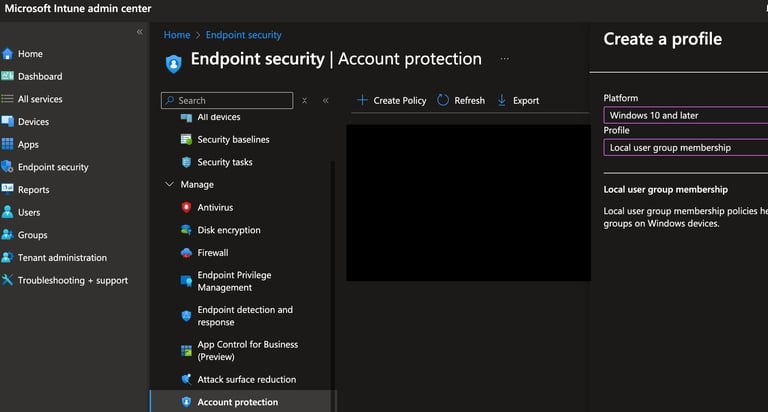Click the Security baselines icon
The height and width of the screenshot is (412, 768).
pos(186,140)
